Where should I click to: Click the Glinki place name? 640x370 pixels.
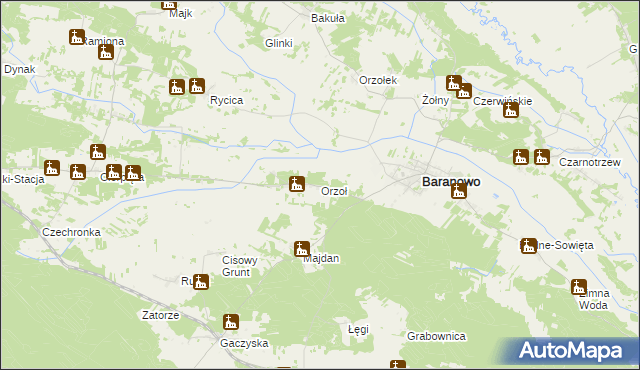[279, 43]
